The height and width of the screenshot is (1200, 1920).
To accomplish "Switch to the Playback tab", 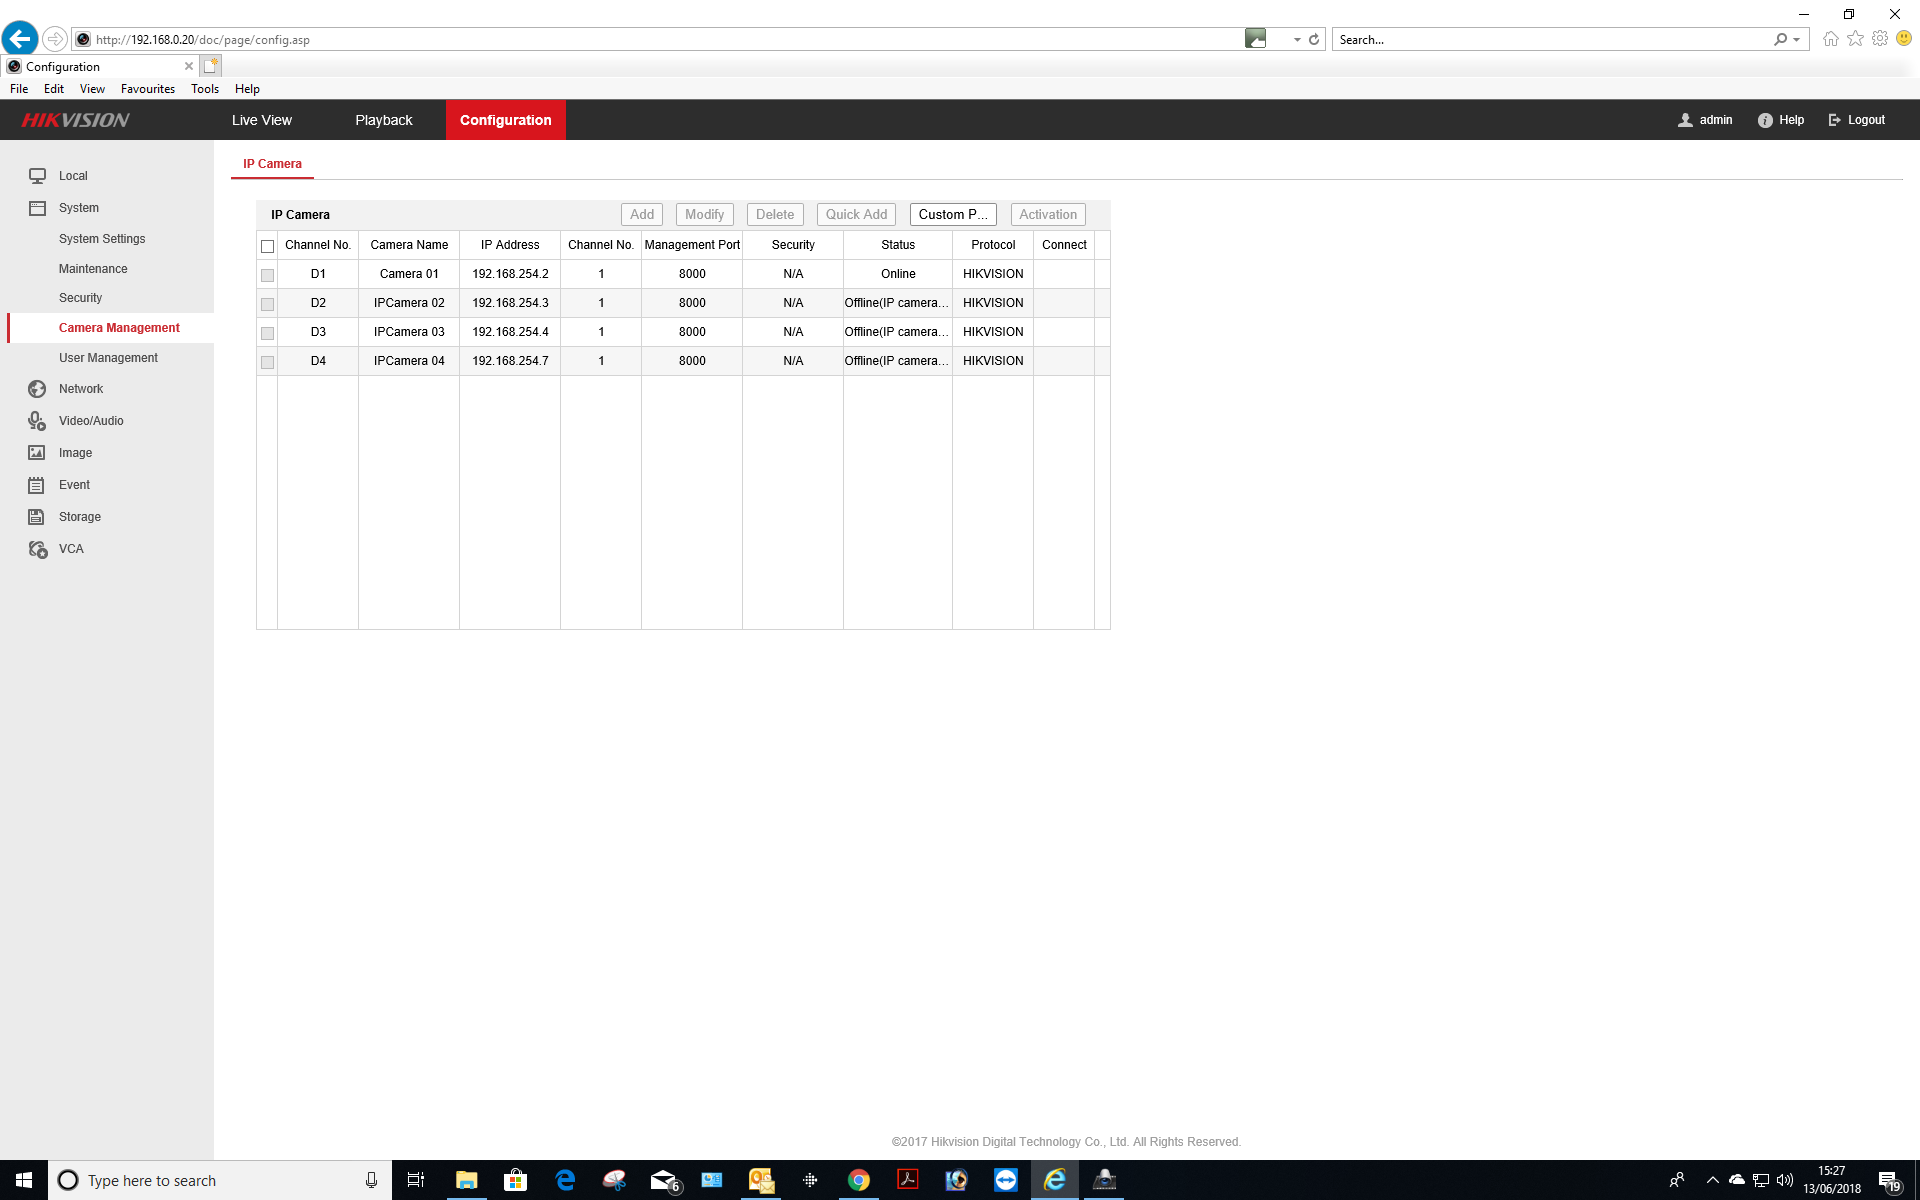I will [x=383, y=119].
